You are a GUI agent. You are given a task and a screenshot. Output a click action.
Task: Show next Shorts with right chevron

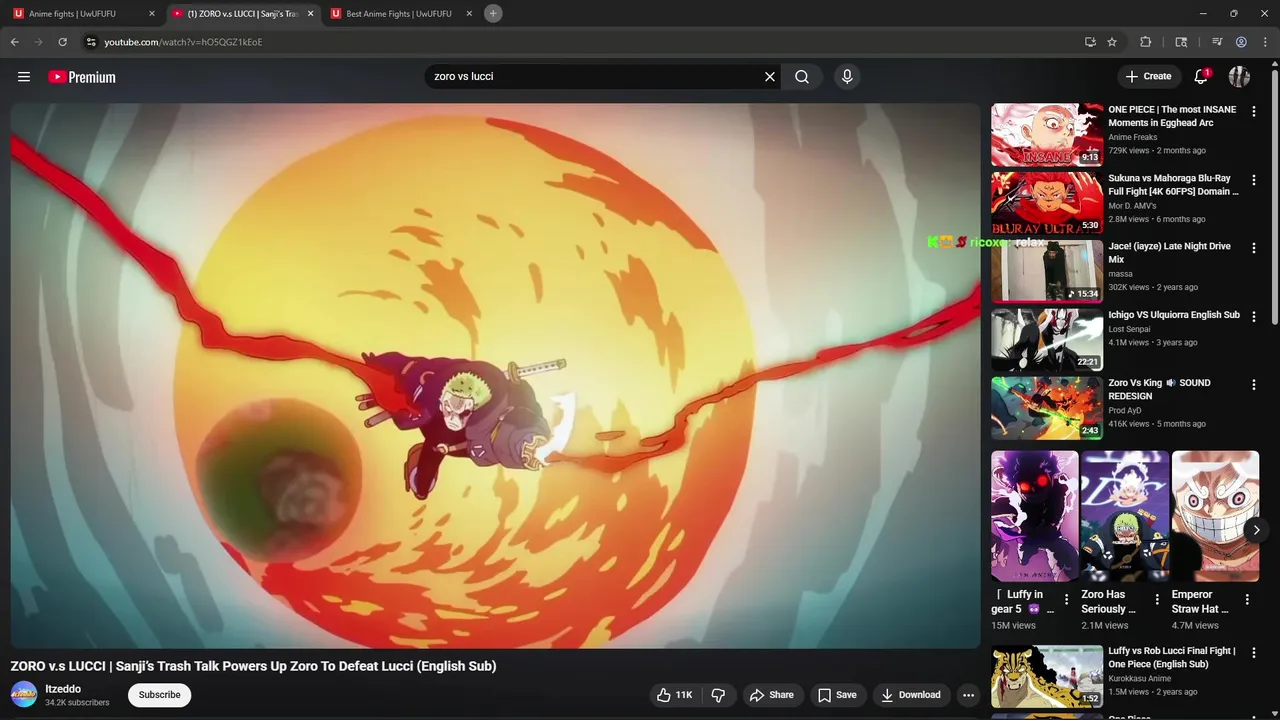pos(1256,530)
